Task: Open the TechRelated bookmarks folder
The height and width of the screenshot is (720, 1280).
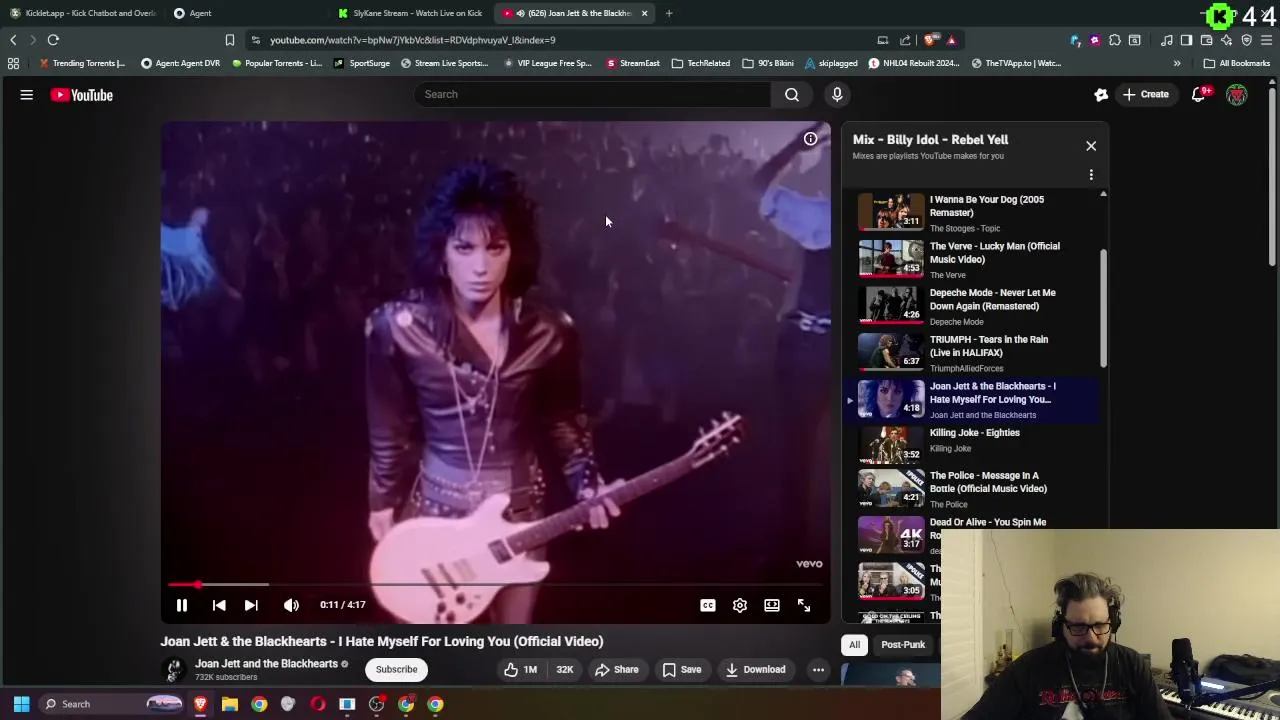Action: point(701,63)
